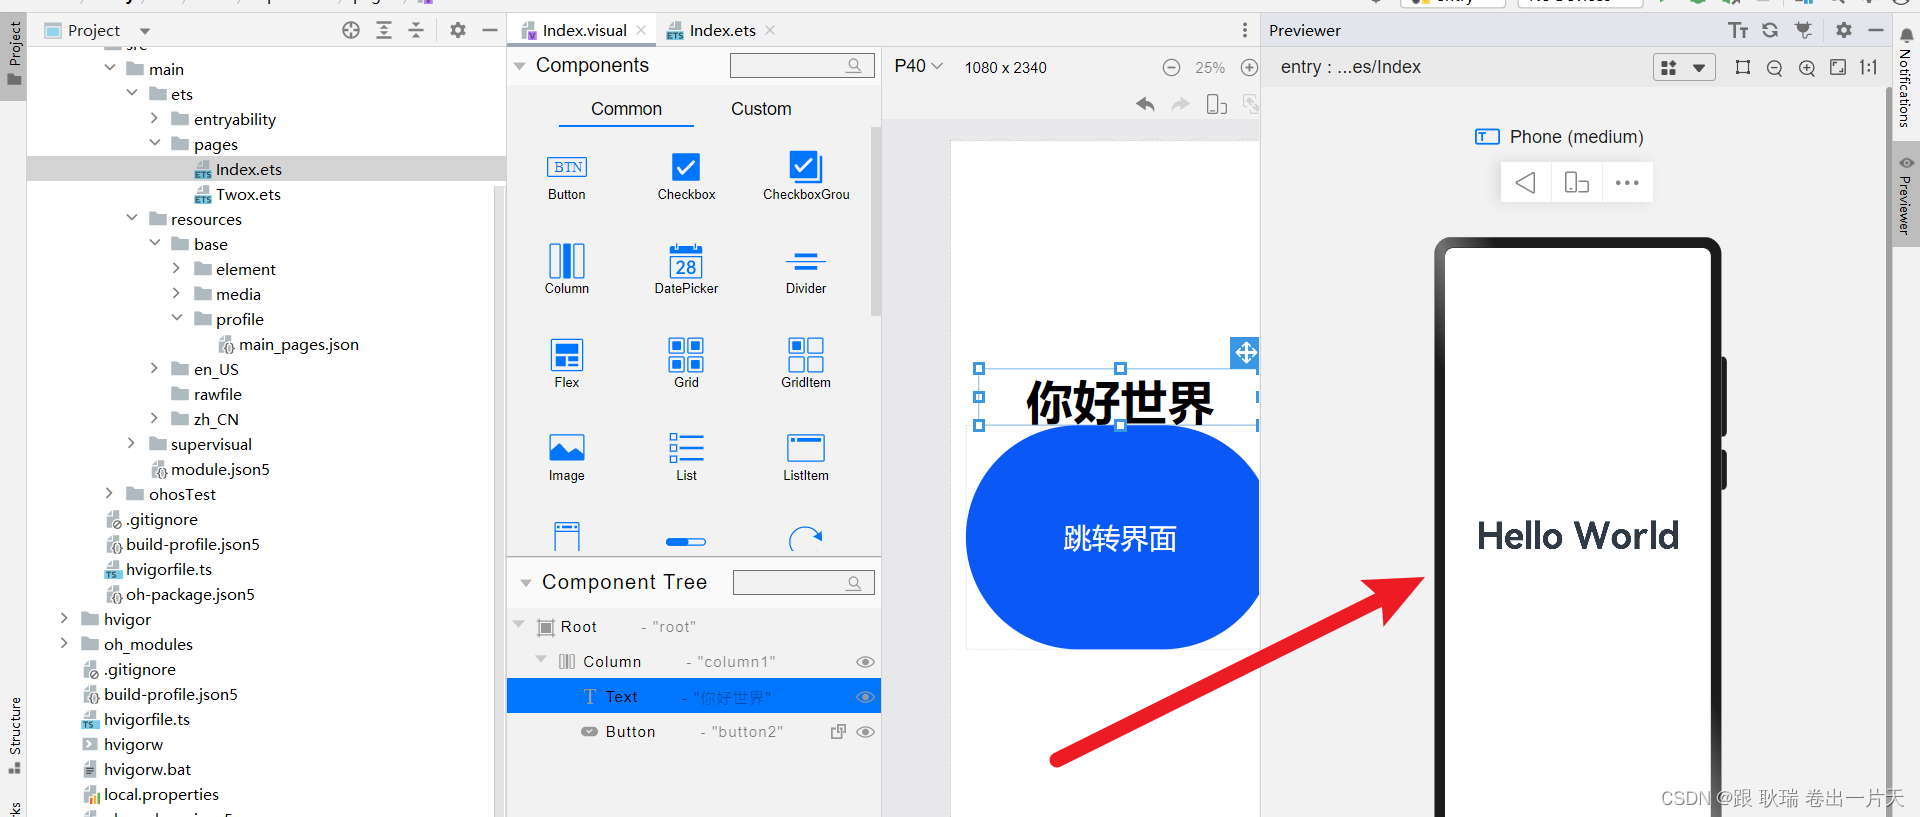Zoom out the canvas with minus icon
Viewport: 1920px width, 817px height.
pos(1171,67)
